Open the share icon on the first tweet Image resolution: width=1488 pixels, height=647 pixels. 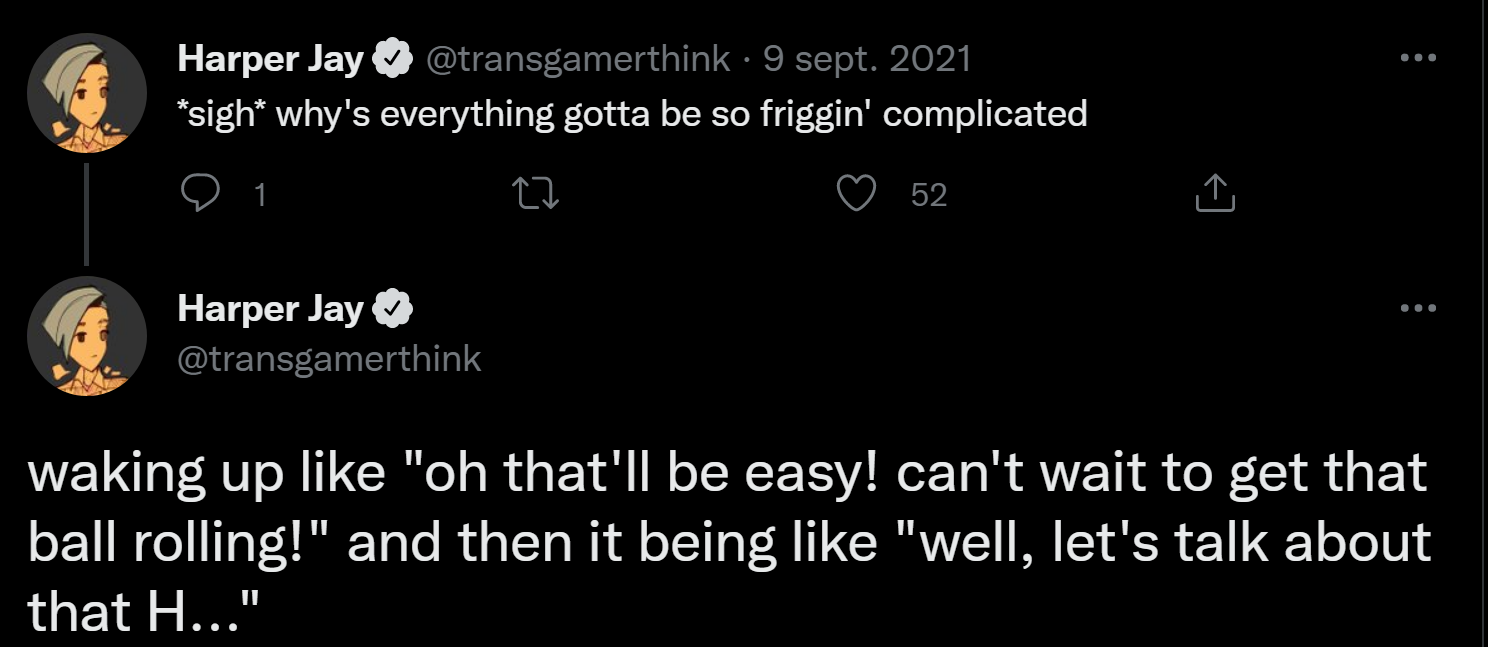(x=1215, y=193)
